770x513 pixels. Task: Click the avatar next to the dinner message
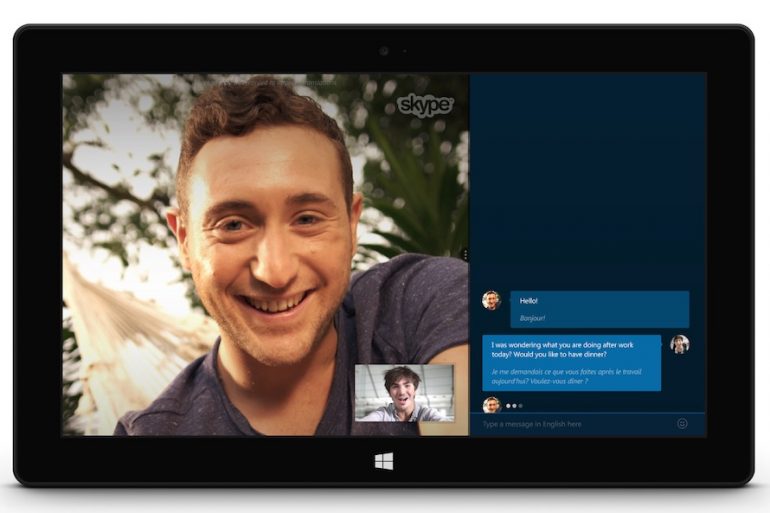680,344
